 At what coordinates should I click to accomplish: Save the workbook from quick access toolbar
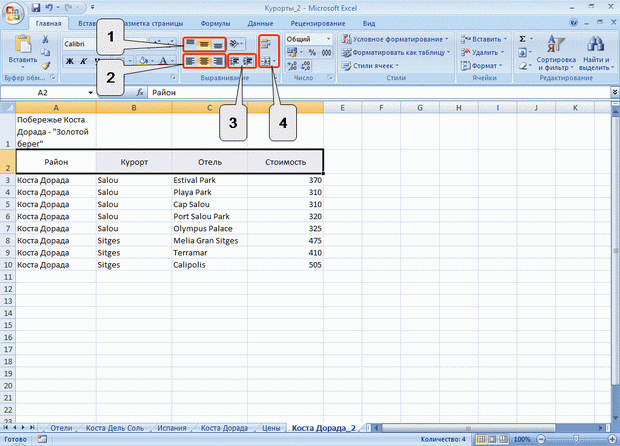click(x=36, y=8)
